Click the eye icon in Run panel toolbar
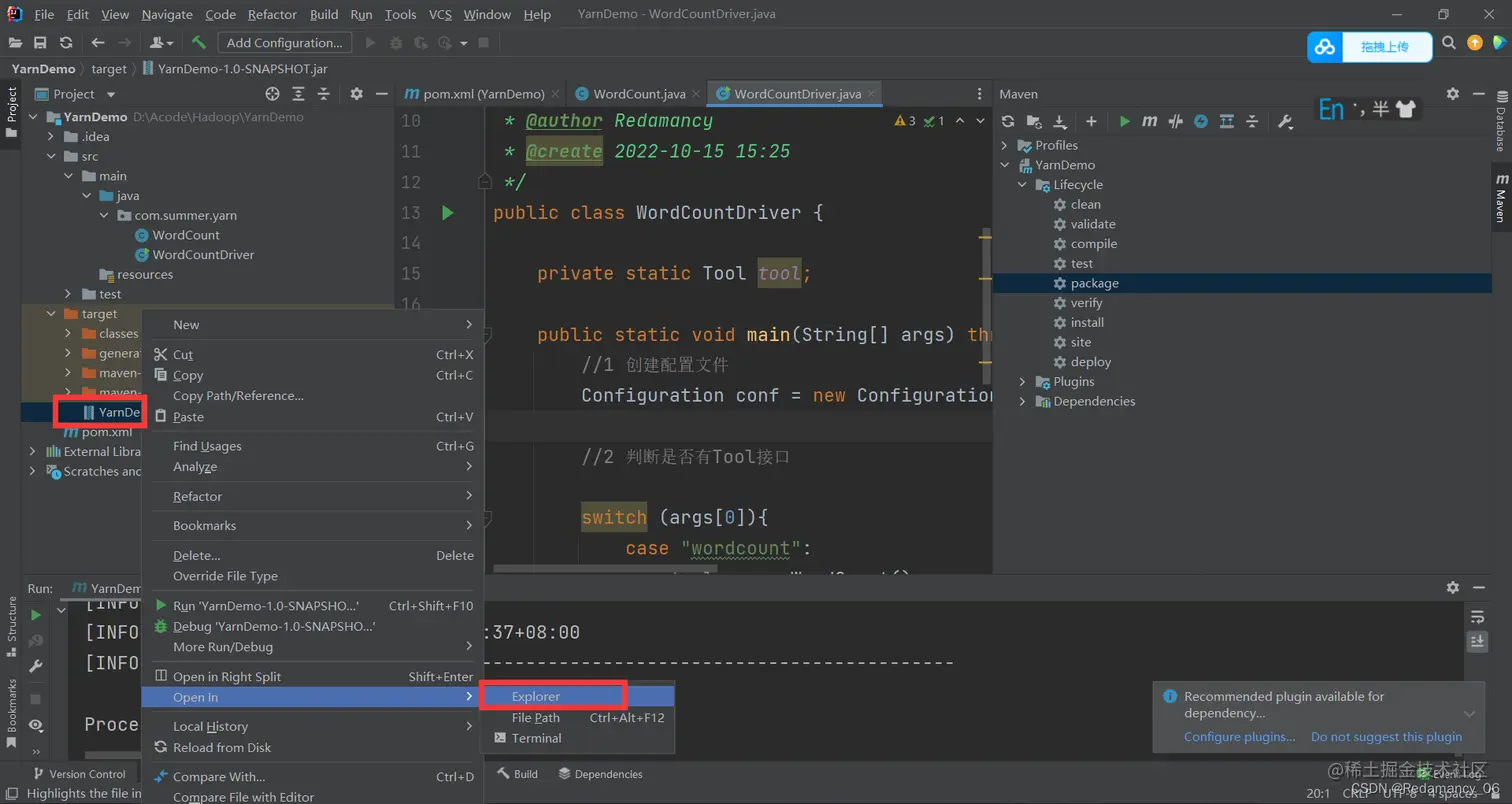Screen dimensions: 1512x804 click(x=36, y=725)
